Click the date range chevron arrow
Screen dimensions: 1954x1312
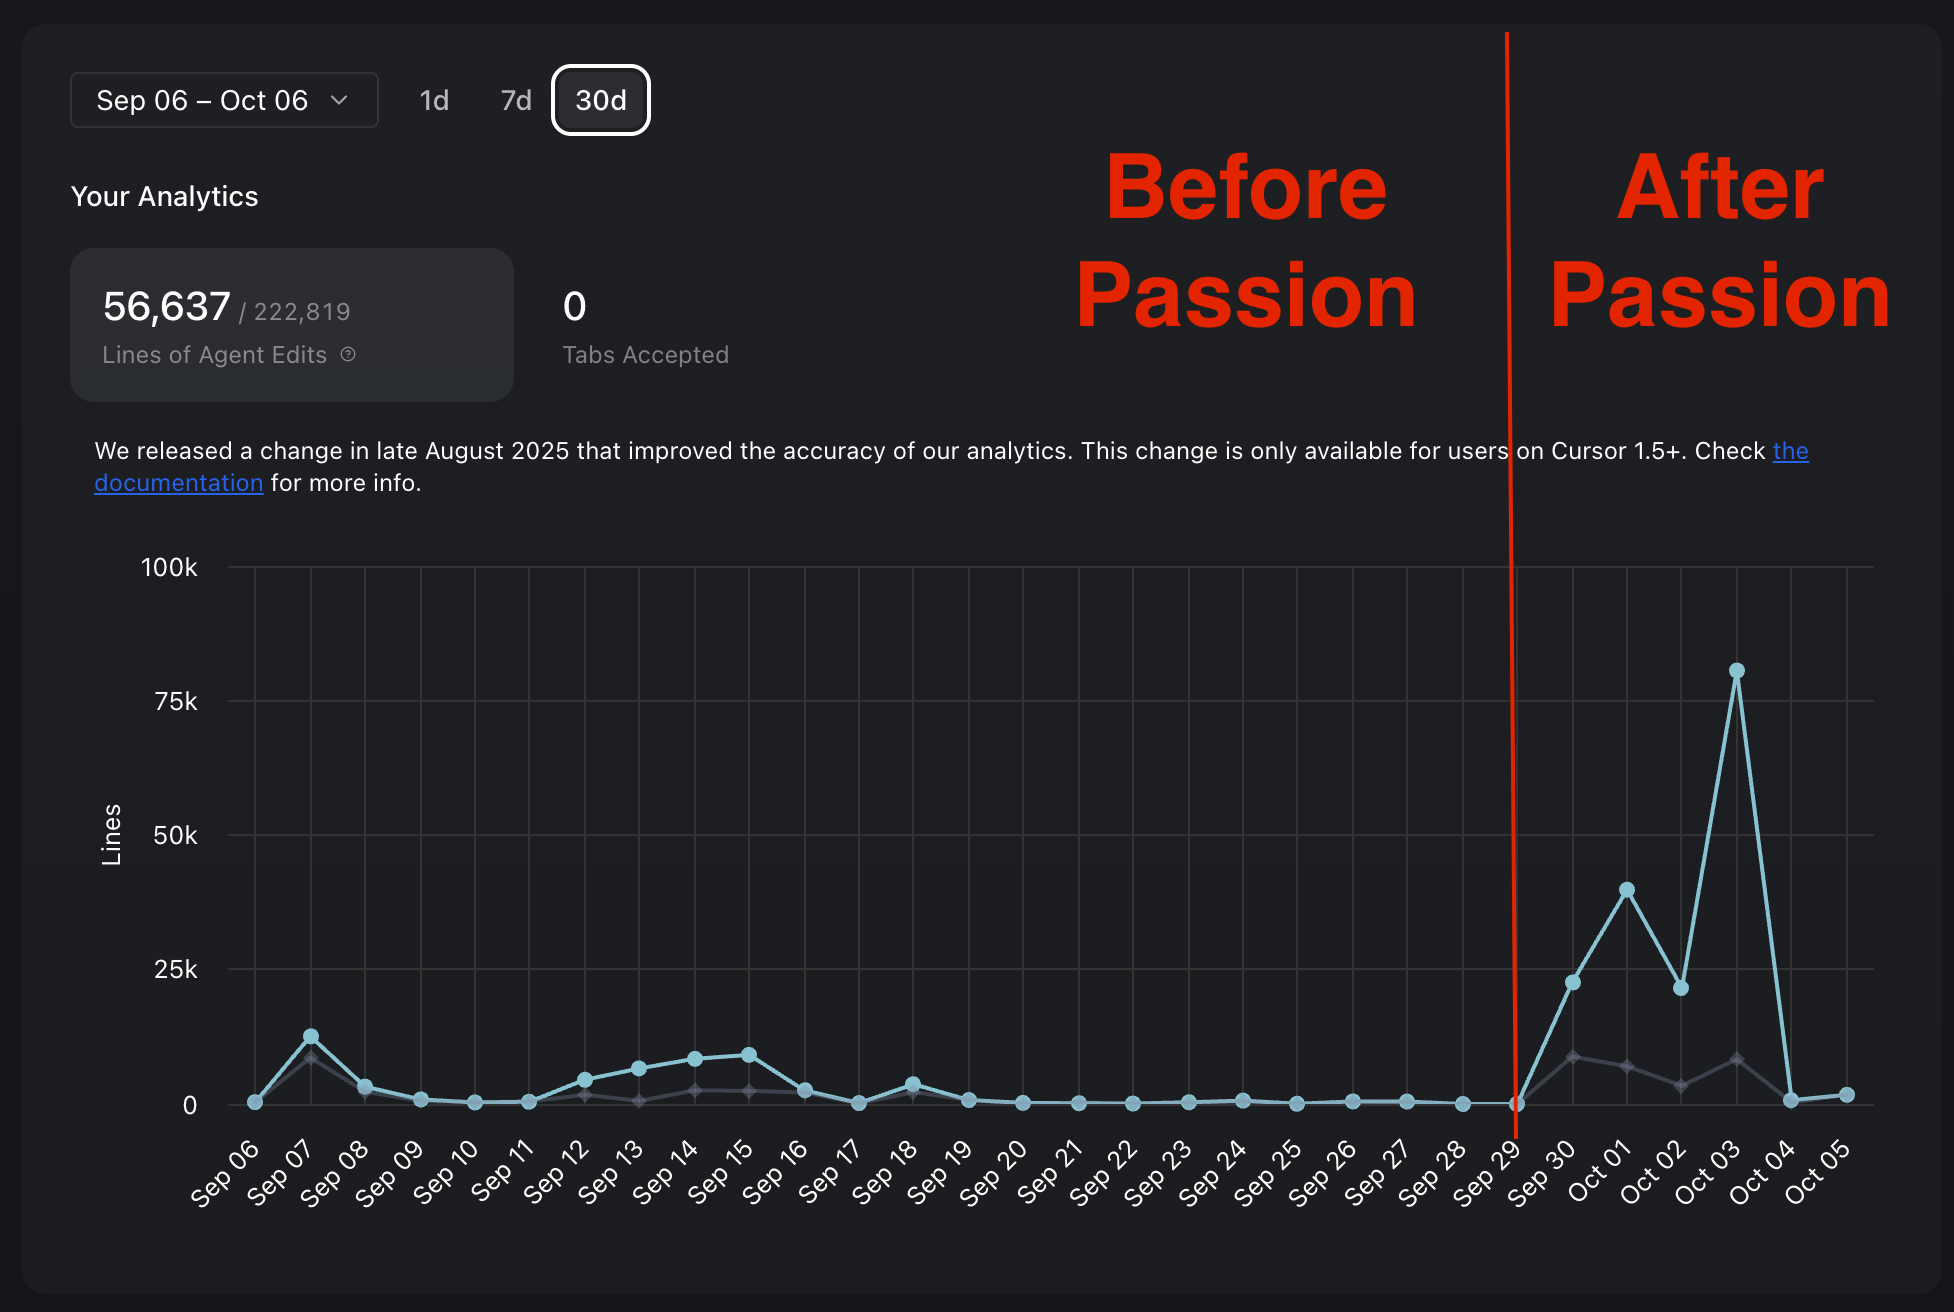click(339, 100)
